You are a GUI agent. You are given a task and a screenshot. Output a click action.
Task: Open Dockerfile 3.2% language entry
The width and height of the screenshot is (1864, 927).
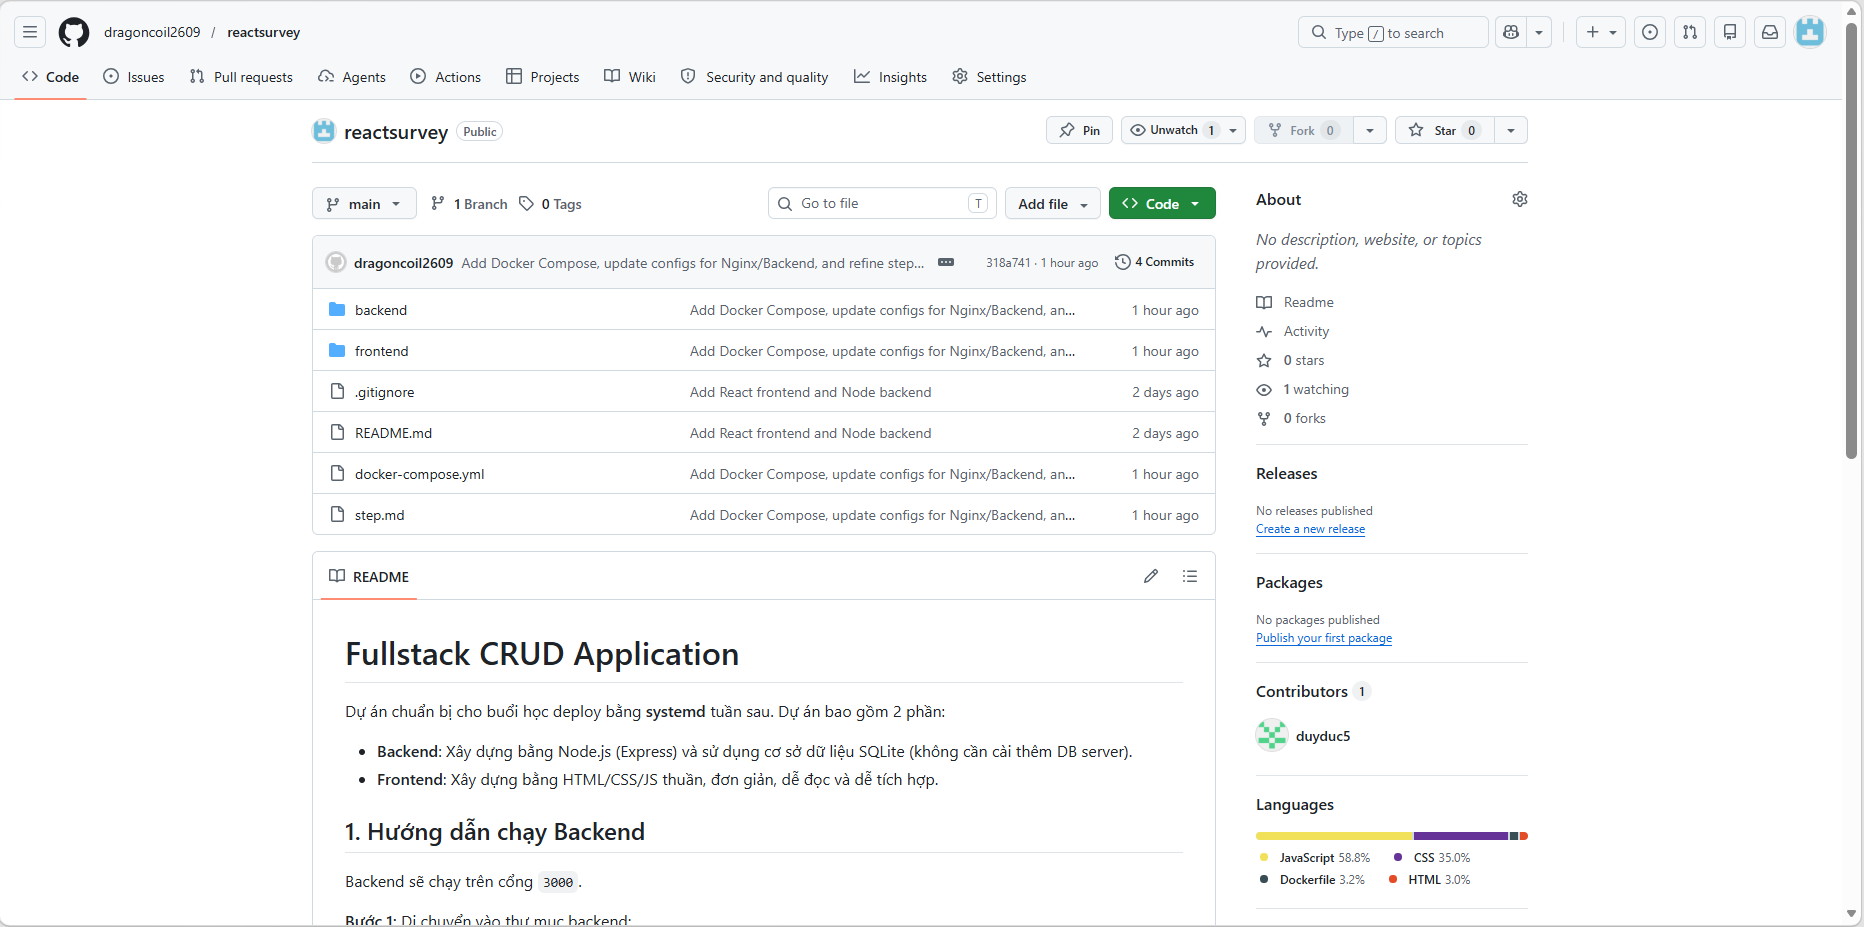pos(1312,880)
